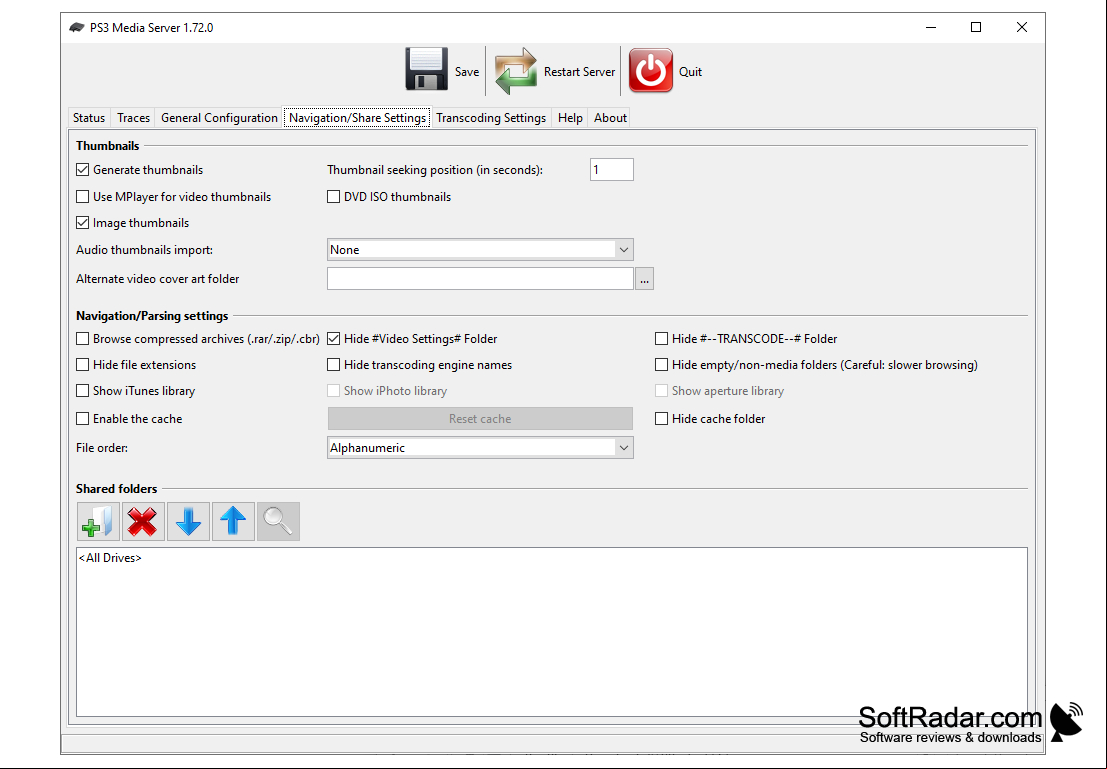Check Hide transcoding engine names
The width and height of the screenshot is (1107, 769).
(x=333, y=364)
